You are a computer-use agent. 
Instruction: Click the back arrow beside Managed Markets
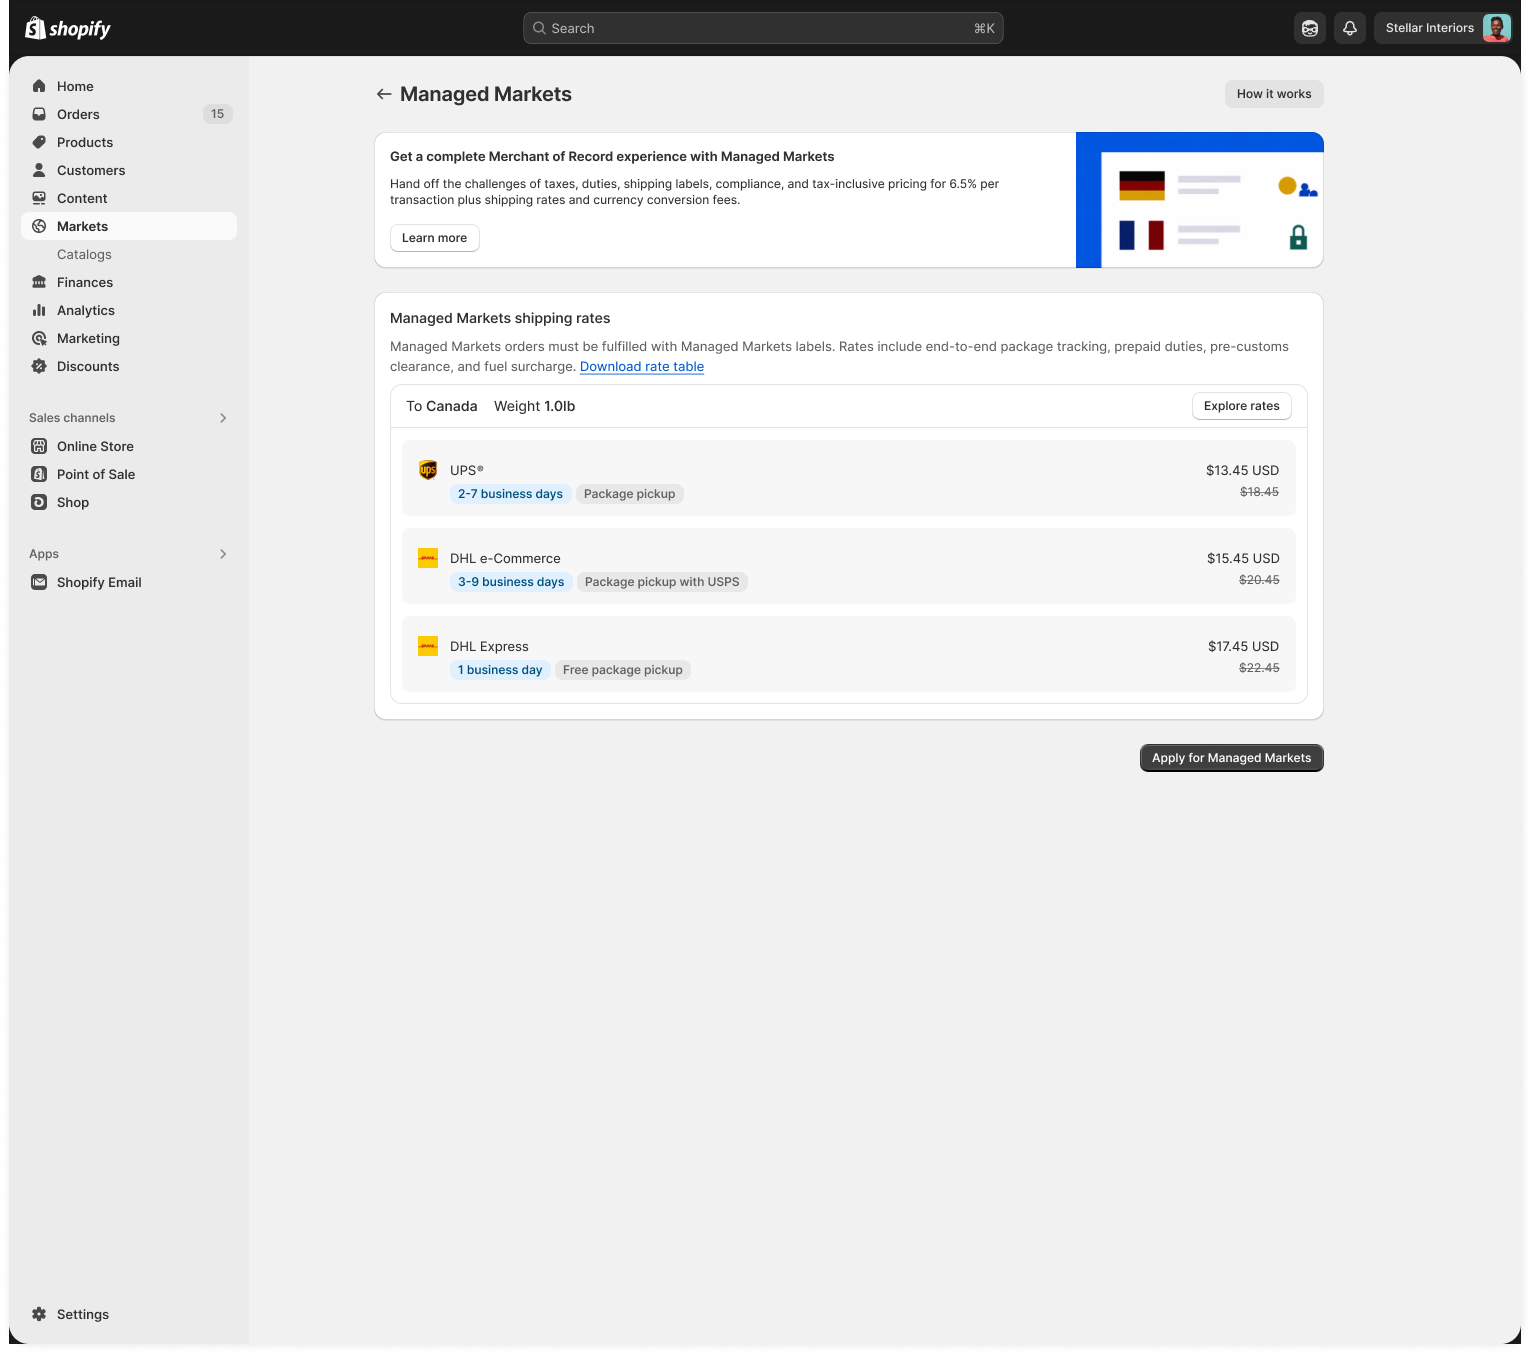point(383,94)
